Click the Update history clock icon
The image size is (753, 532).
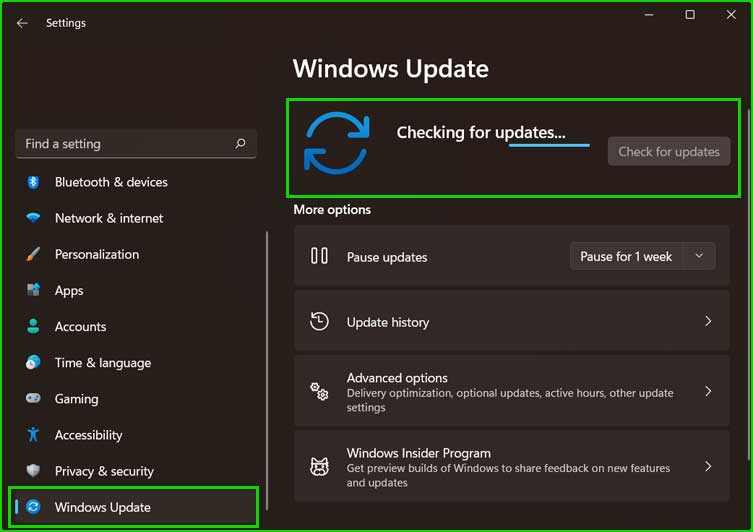pos(319,321)
